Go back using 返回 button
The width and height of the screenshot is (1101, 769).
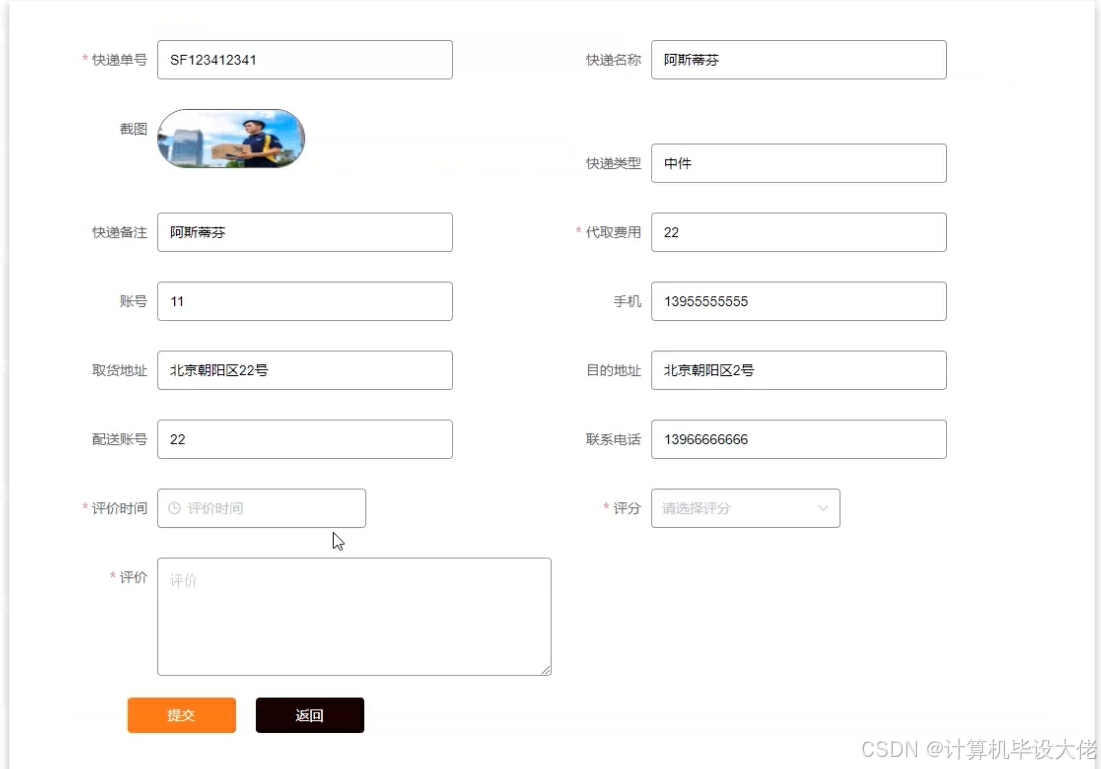(310, 715)
